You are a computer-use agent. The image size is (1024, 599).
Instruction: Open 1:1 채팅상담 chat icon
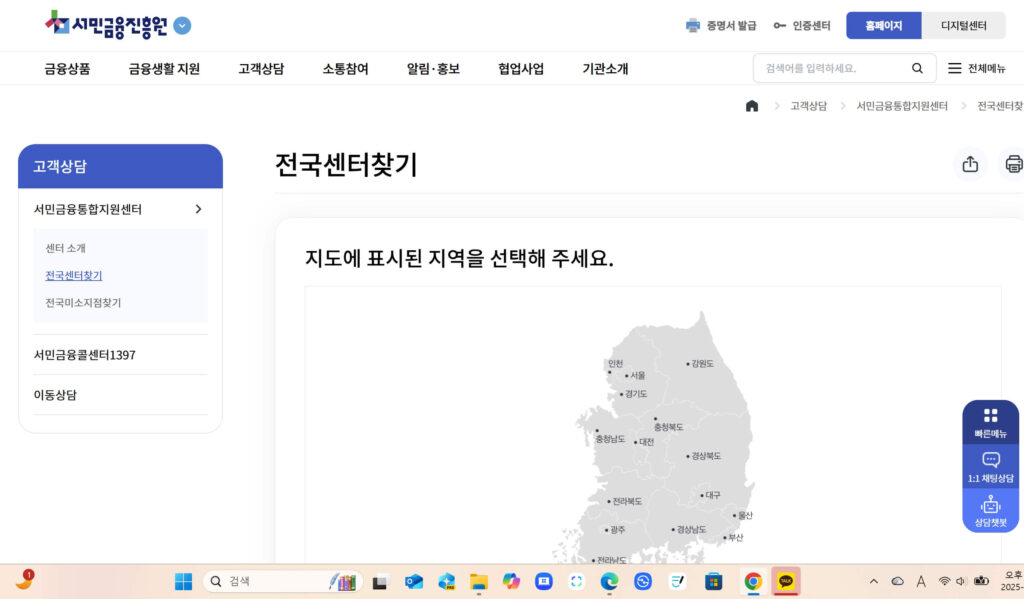(x=990, y=466)
